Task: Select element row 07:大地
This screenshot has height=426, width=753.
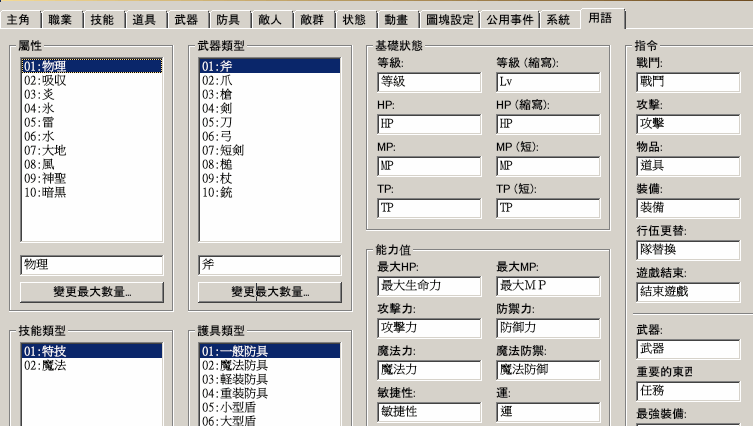Action: coord(92,150)
